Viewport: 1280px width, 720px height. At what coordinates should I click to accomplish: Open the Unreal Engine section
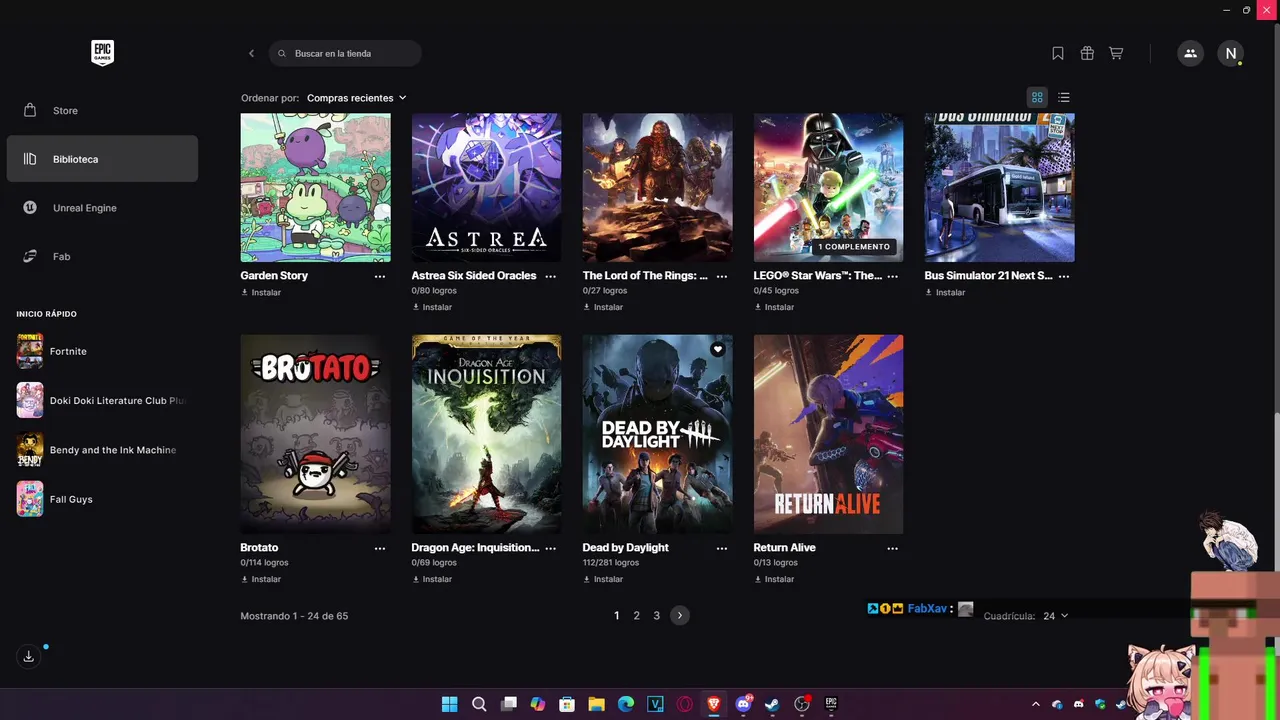(102, 208)
